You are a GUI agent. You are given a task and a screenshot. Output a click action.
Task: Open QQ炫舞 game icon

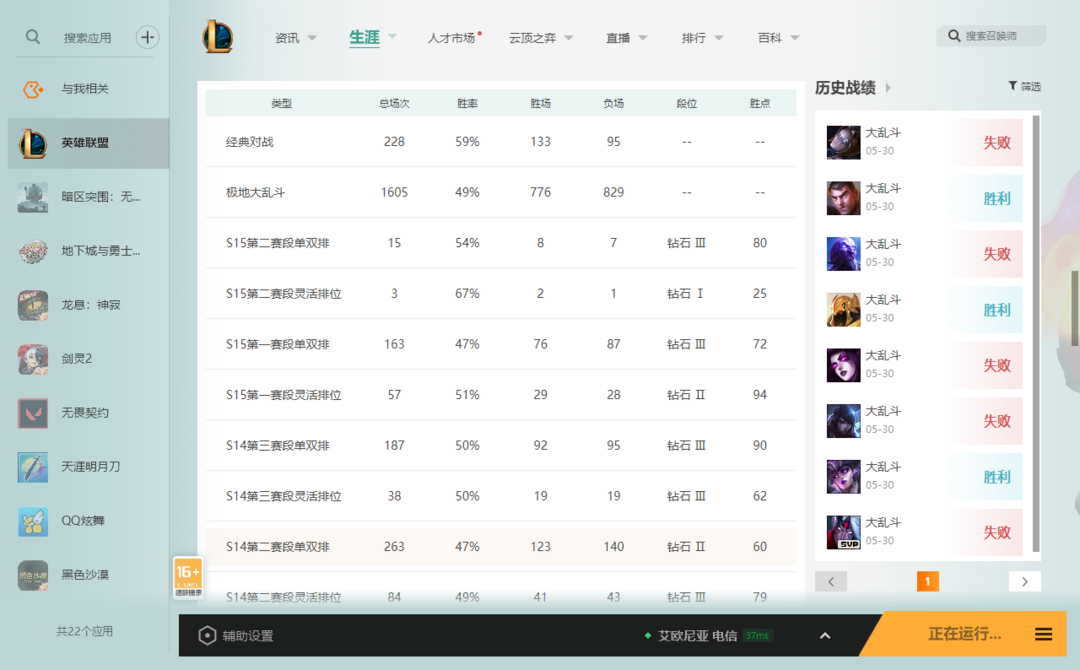(32, 521)
